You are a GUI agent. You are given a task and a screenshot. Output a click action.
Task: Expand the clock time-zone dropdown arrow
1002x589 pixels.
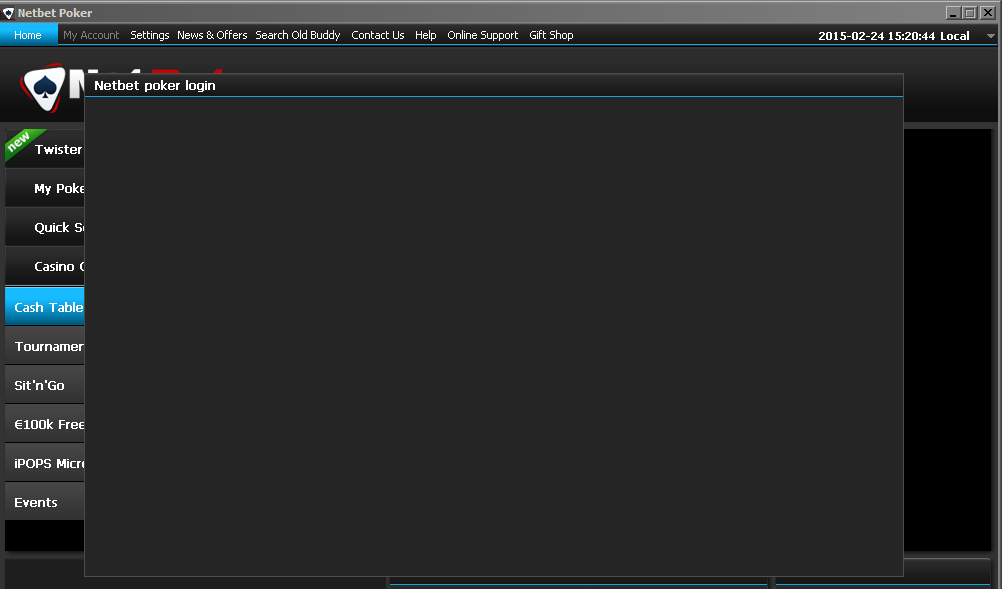(x=990, y=36)
